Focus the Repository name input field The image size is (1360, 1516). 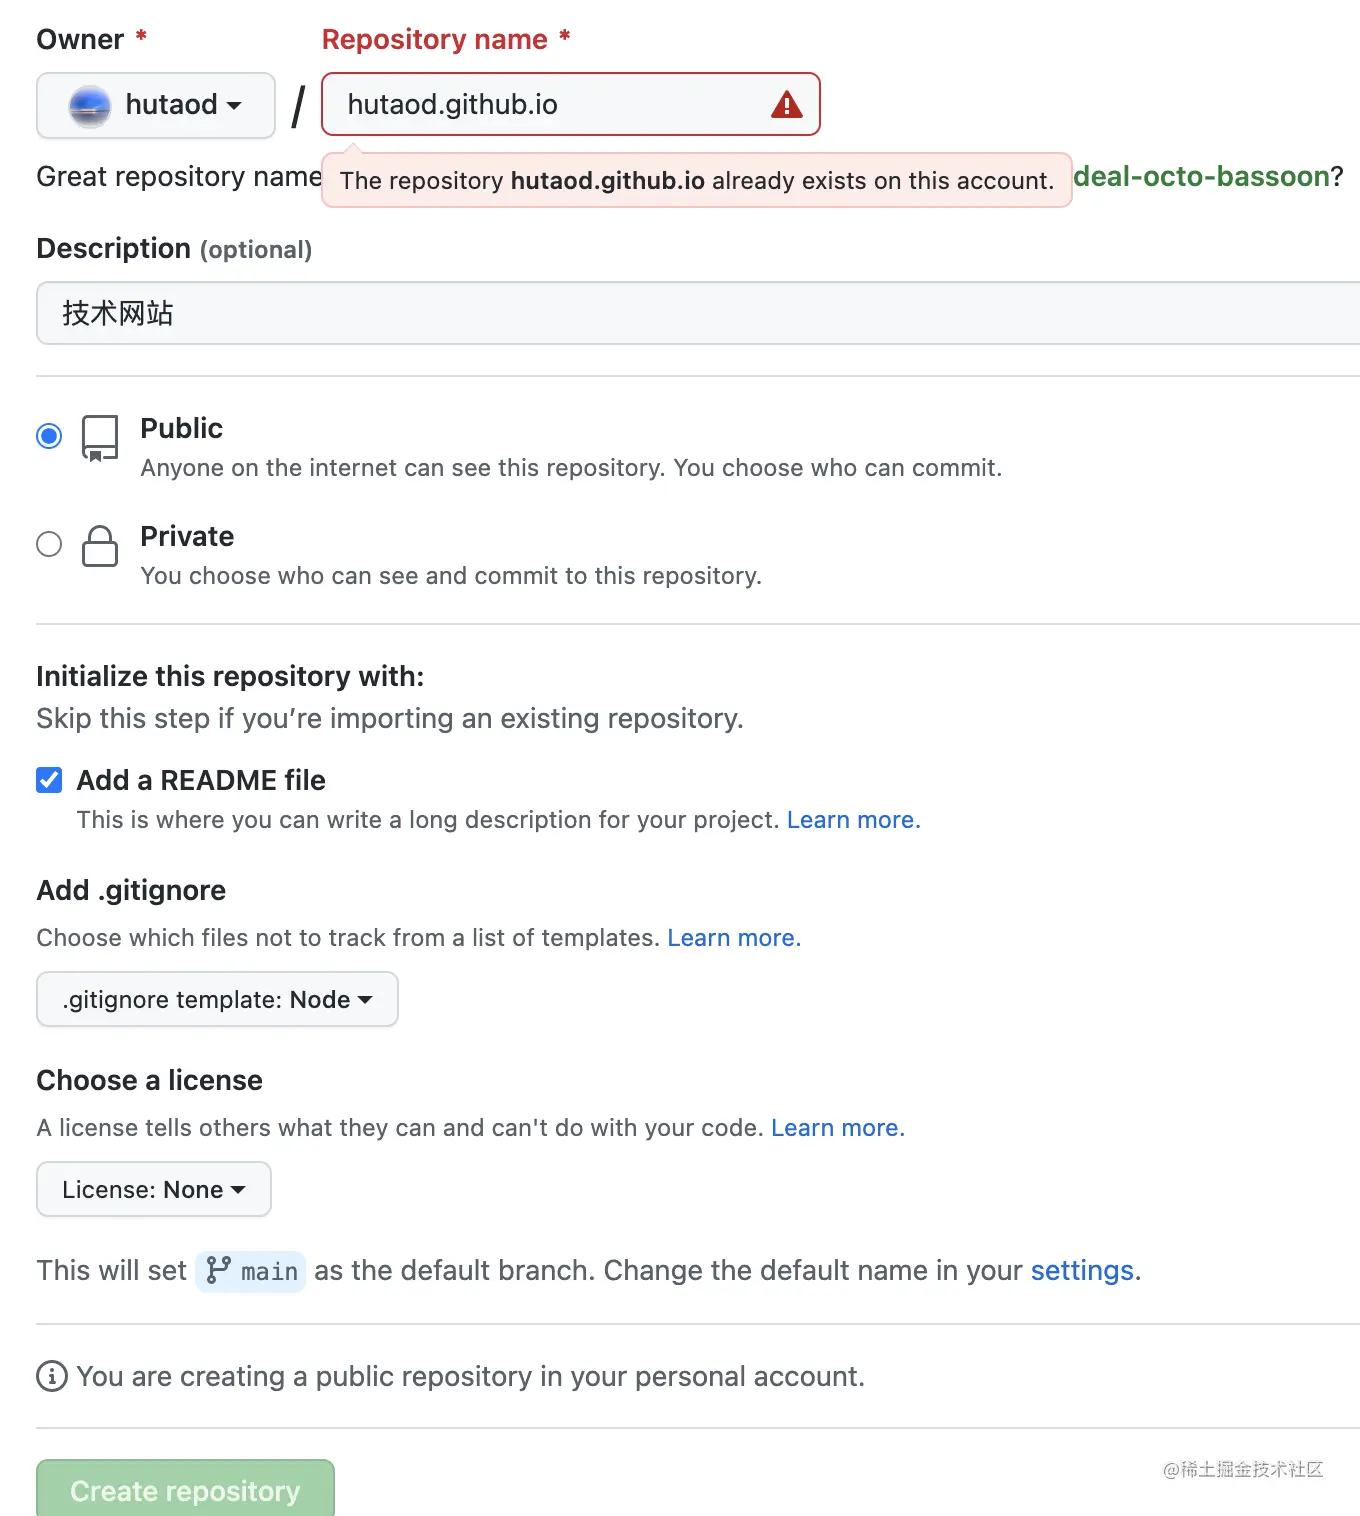[570, 104]
